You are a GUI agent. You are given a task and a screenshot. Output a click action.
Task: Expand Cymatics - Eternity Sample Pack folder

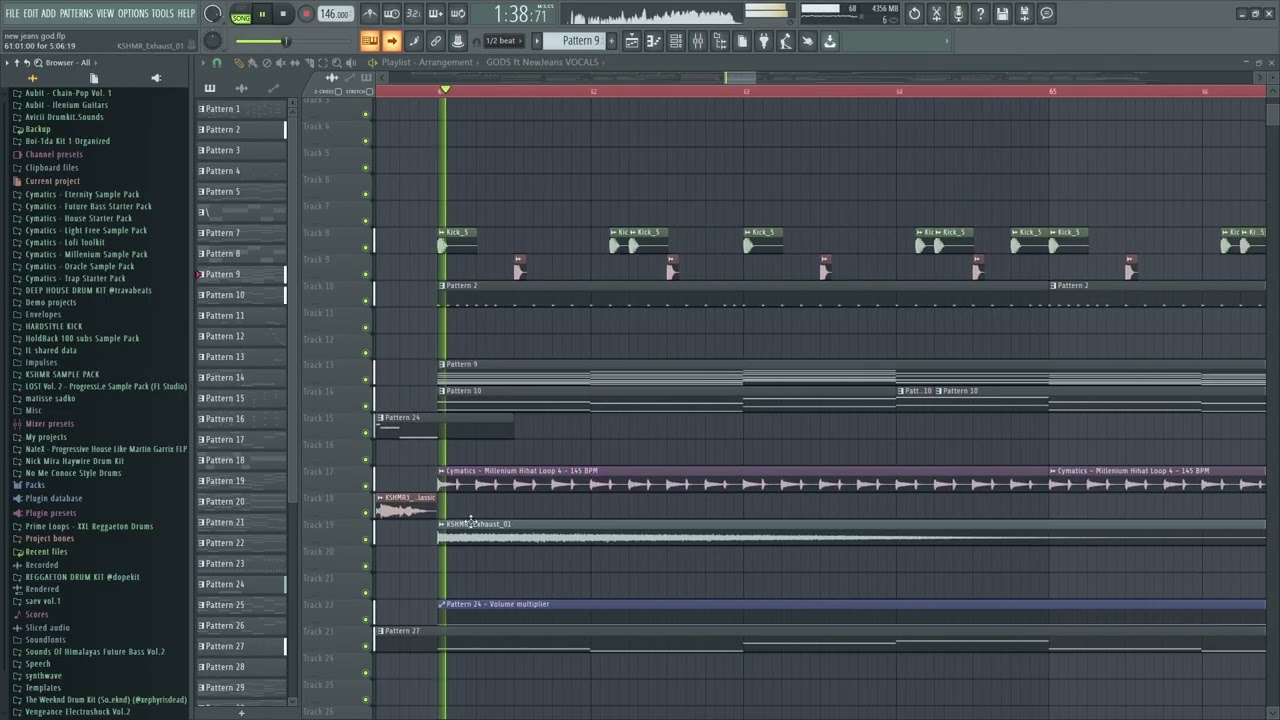tap(82, 194)
